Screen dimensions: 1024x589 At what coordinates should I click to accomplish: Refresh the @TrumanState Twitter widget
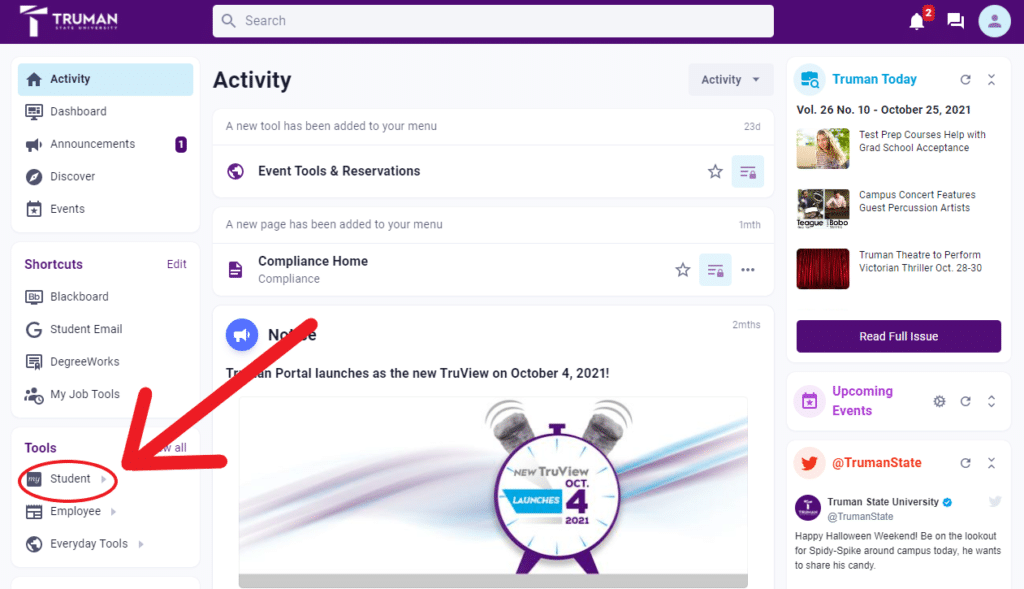coord(965,463)
